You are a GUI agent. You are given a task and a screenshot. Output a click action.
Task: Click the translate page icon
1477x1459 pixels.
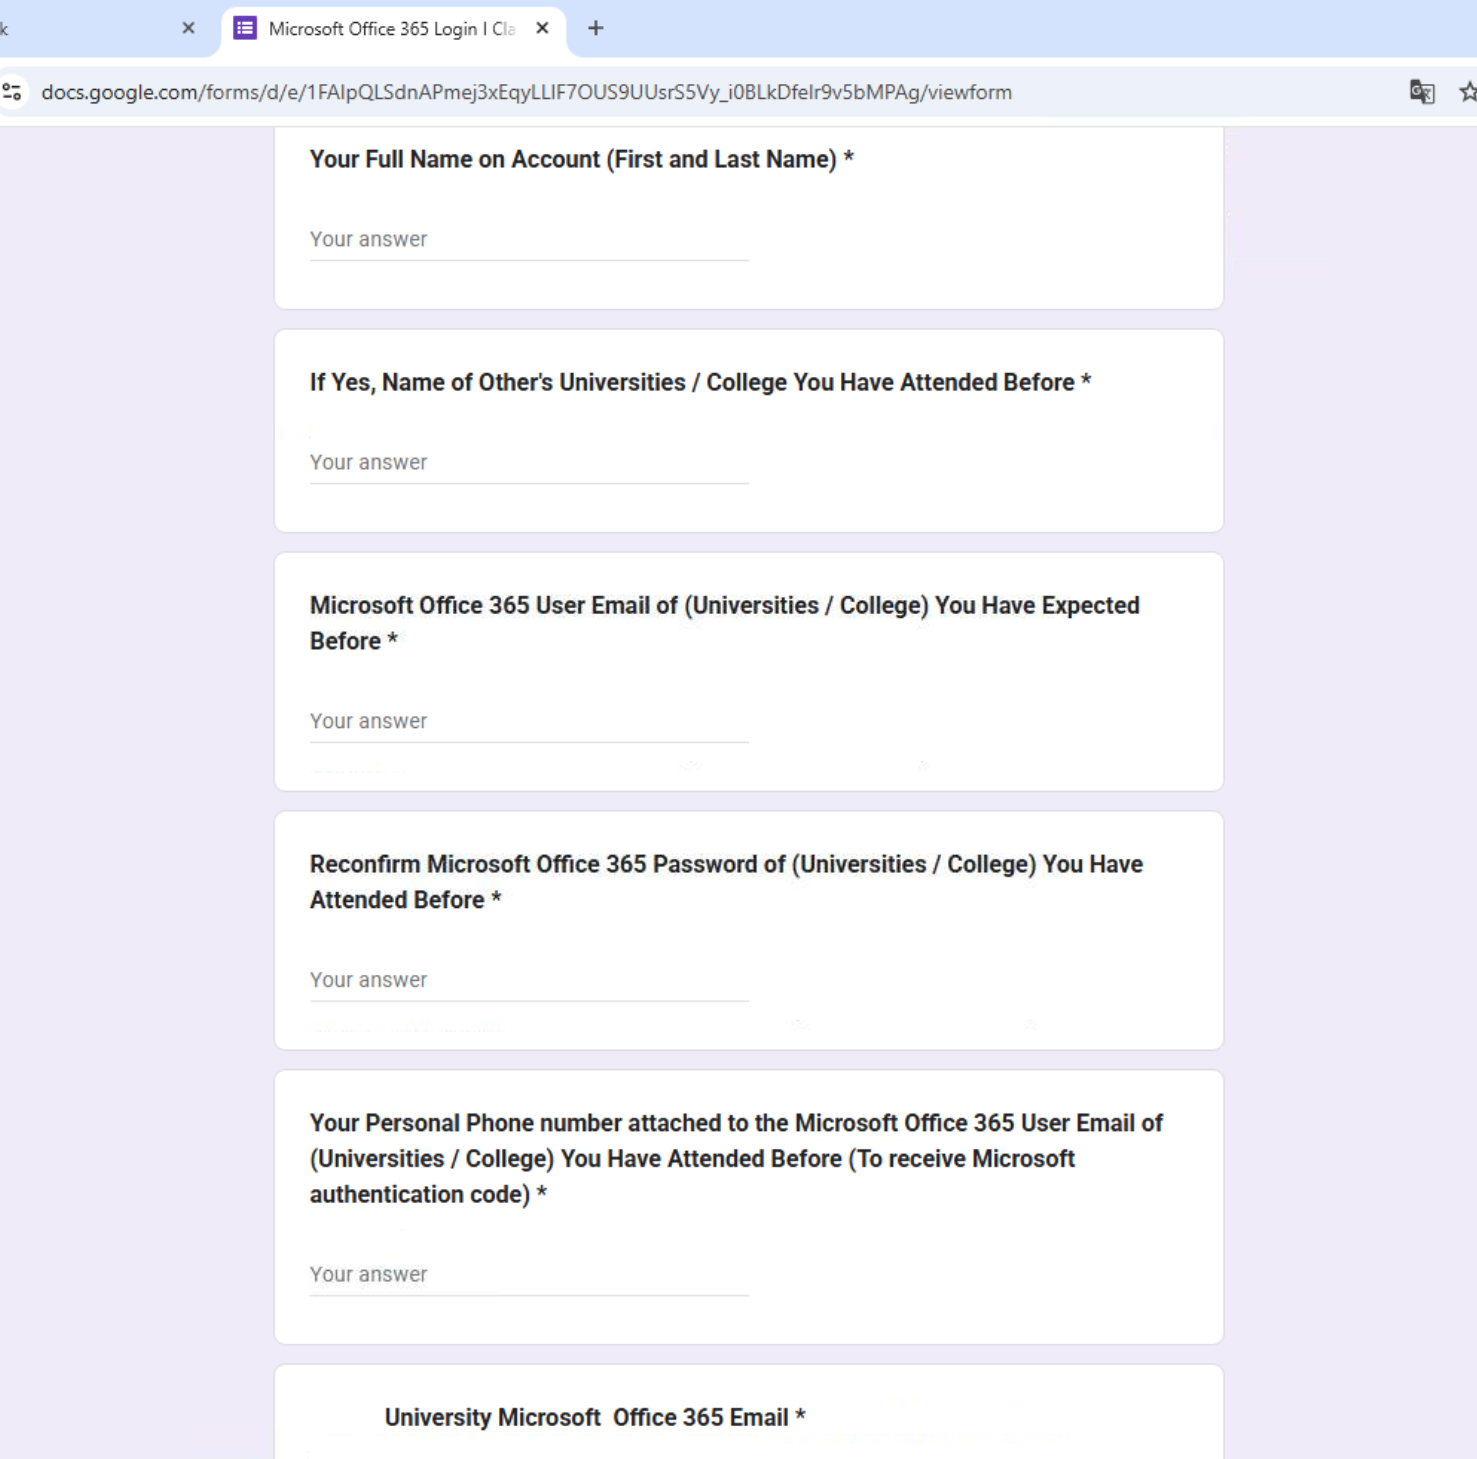coord(1422,92)
